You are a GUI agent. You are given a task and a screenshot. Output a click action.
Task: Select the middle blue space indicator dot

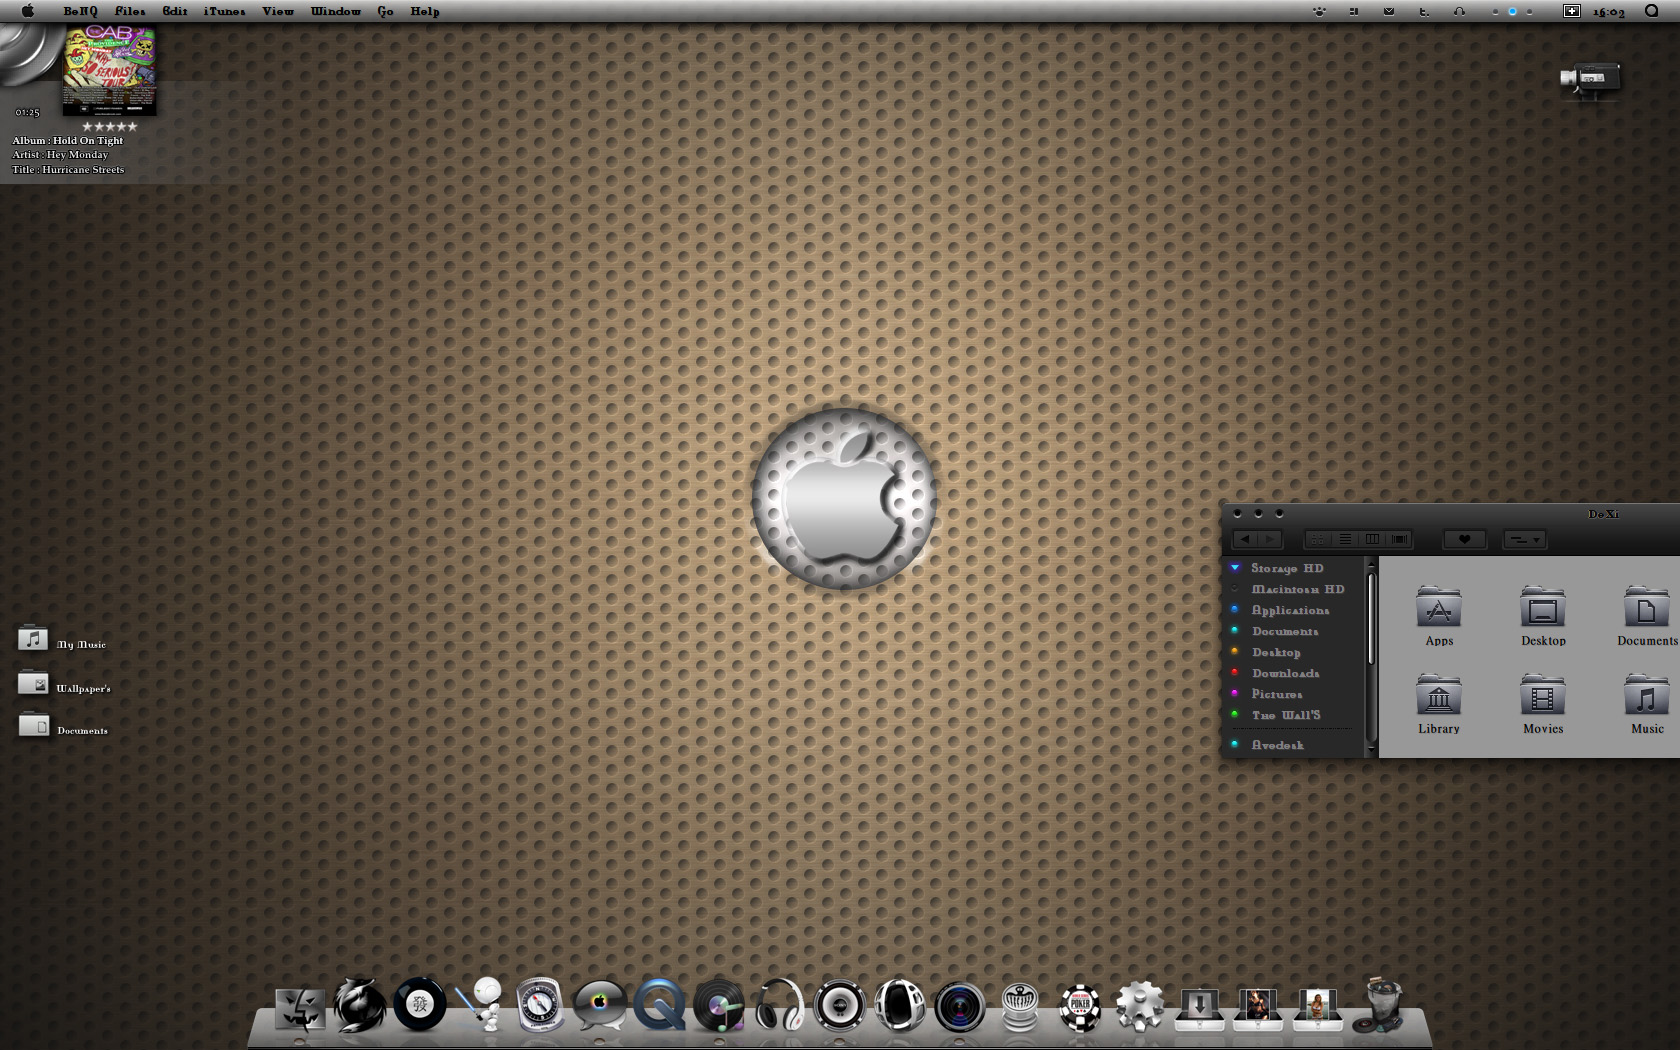point(1512,12)
